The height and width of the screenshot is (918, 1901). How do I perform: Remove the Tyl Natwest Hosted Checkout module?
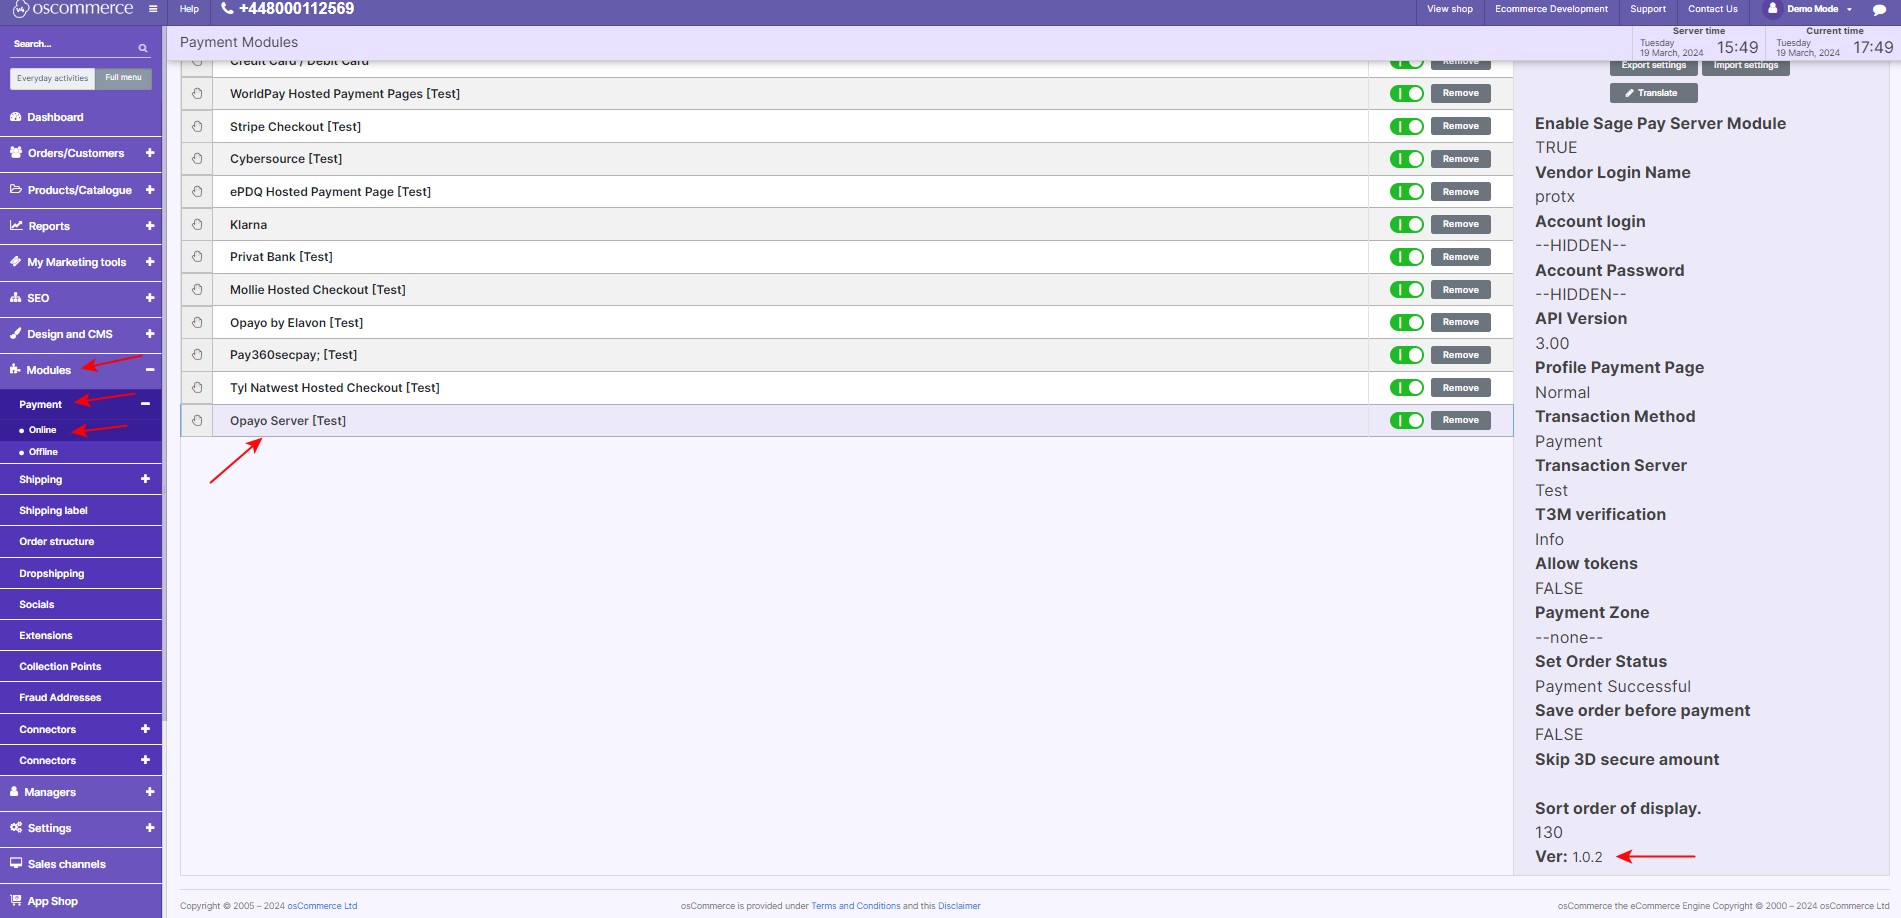[x=1460, y=388]
